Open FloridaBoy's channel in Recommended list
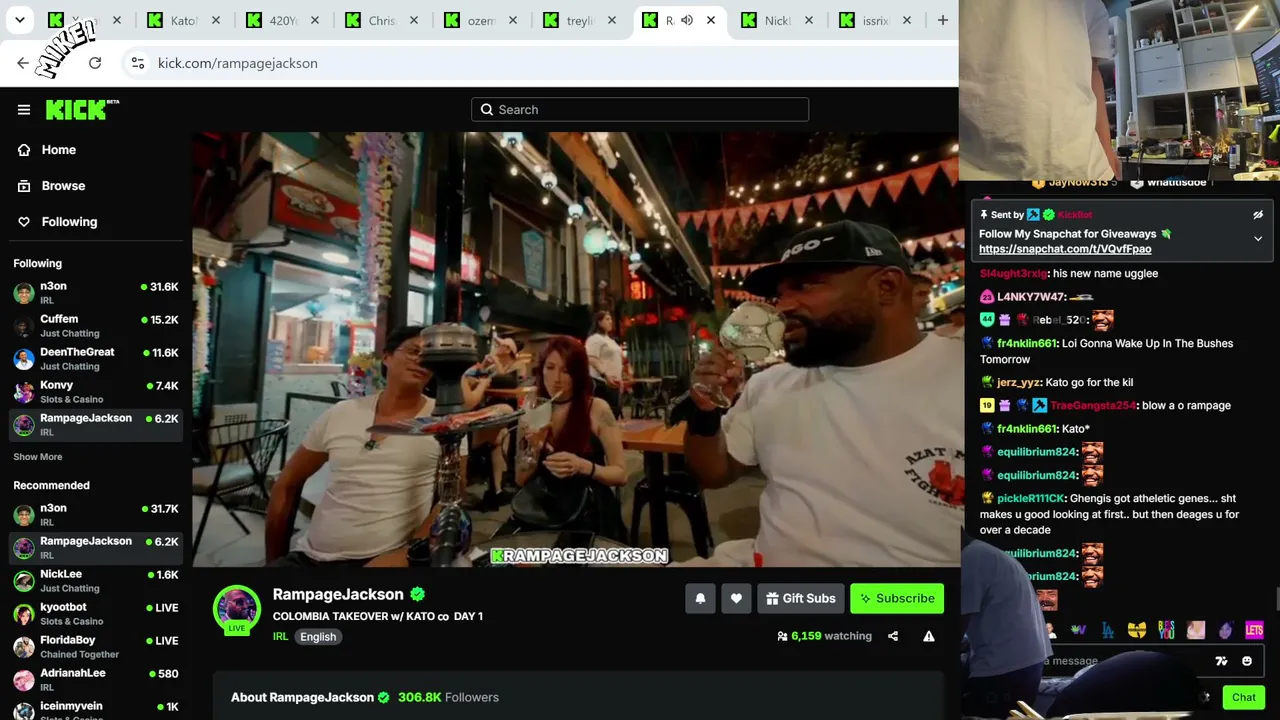Screen dimensions: 1280x720 tap(96, 647)
